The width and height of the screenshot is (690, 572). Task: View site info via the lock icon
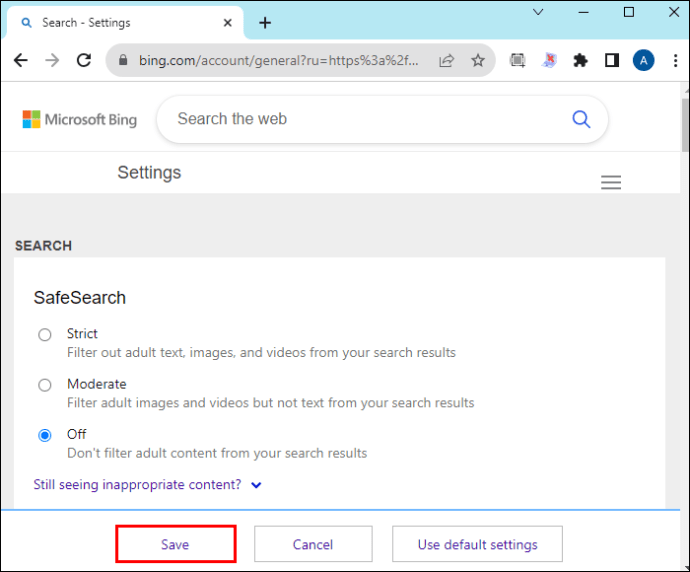(x=123, y=60)
